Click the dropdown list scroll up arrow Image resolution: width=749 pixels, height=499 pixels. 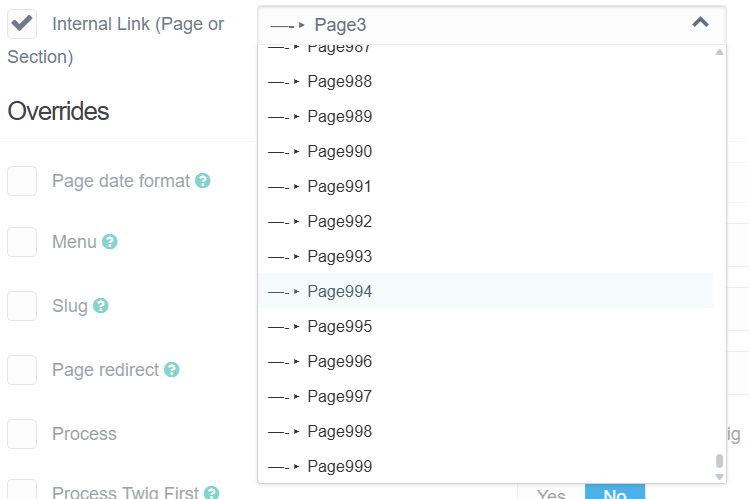click(x=719, y=52)
